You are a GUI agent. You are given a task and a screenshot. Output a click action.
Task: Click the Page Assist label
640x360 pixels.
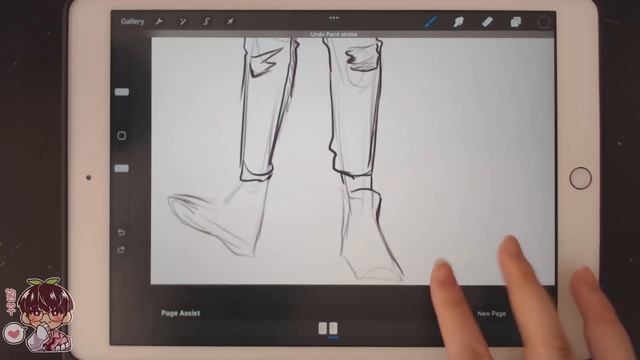click(180, 313)
